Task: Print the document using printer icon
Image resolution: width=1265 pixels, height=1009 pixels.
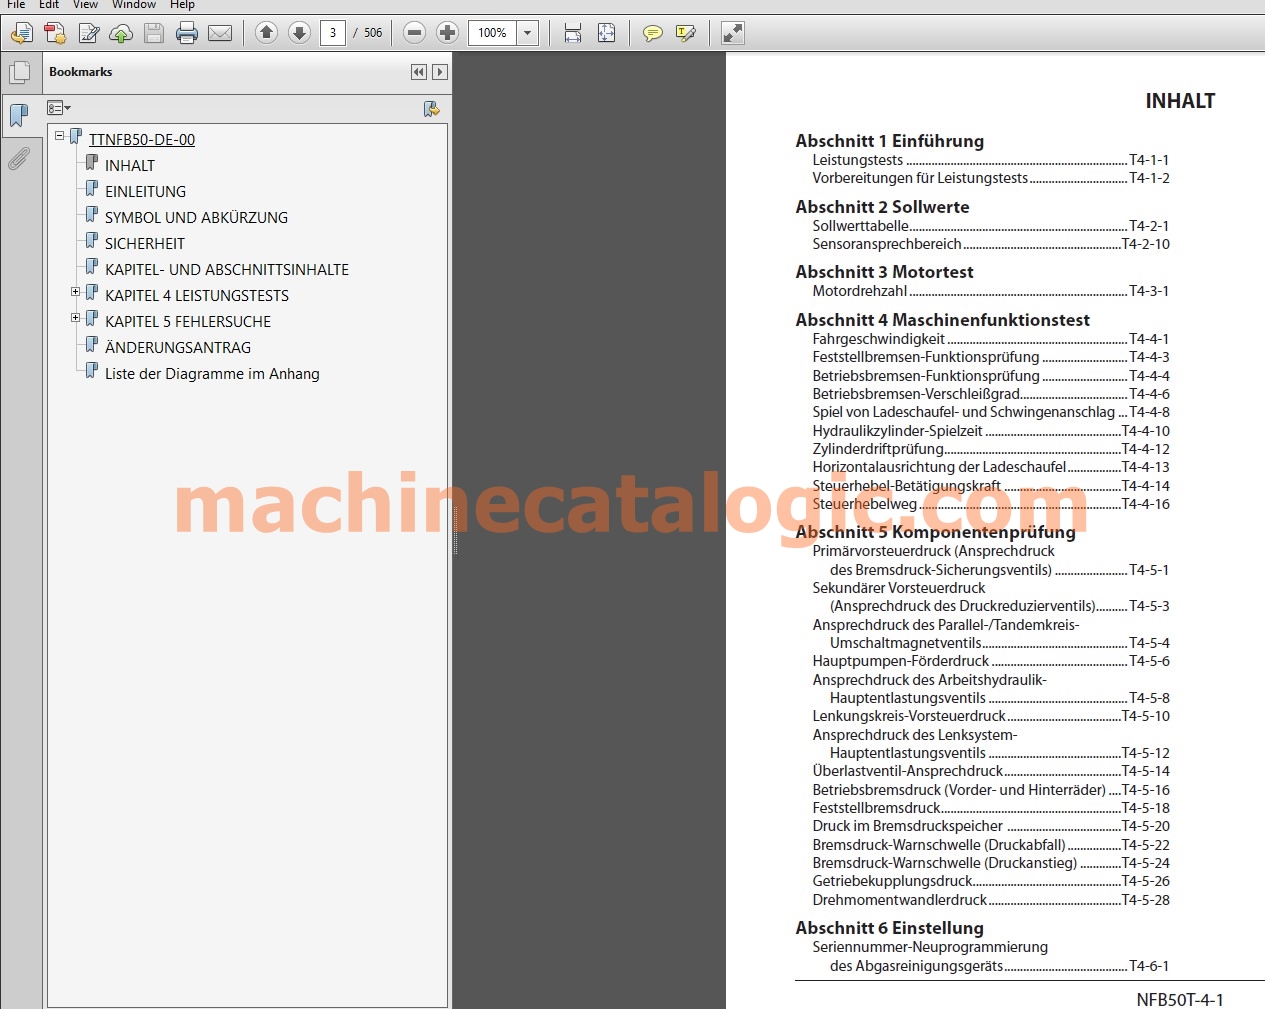Action: (x=187, y=34)
